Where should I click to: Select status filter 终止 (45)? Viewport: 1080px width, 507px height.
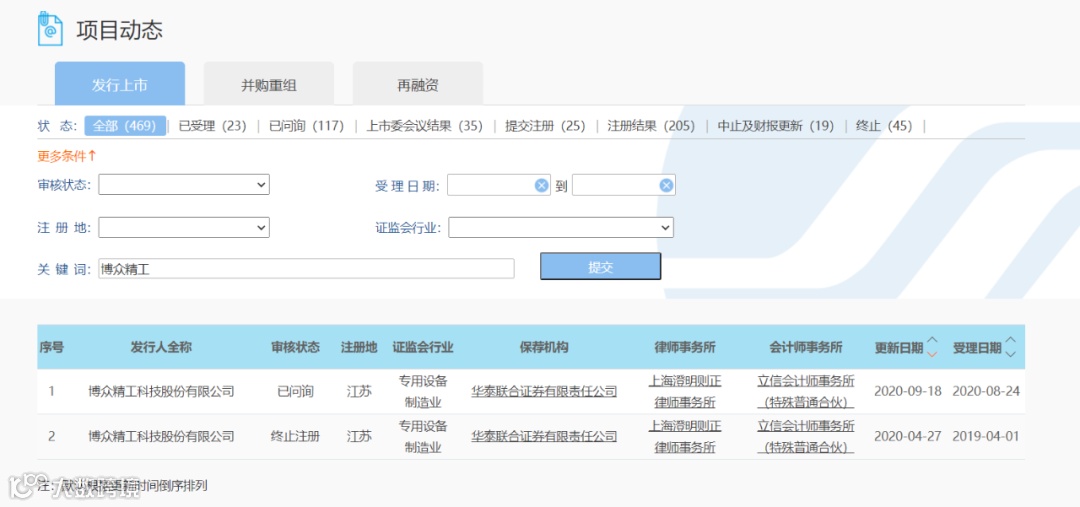tap(884, 126)
